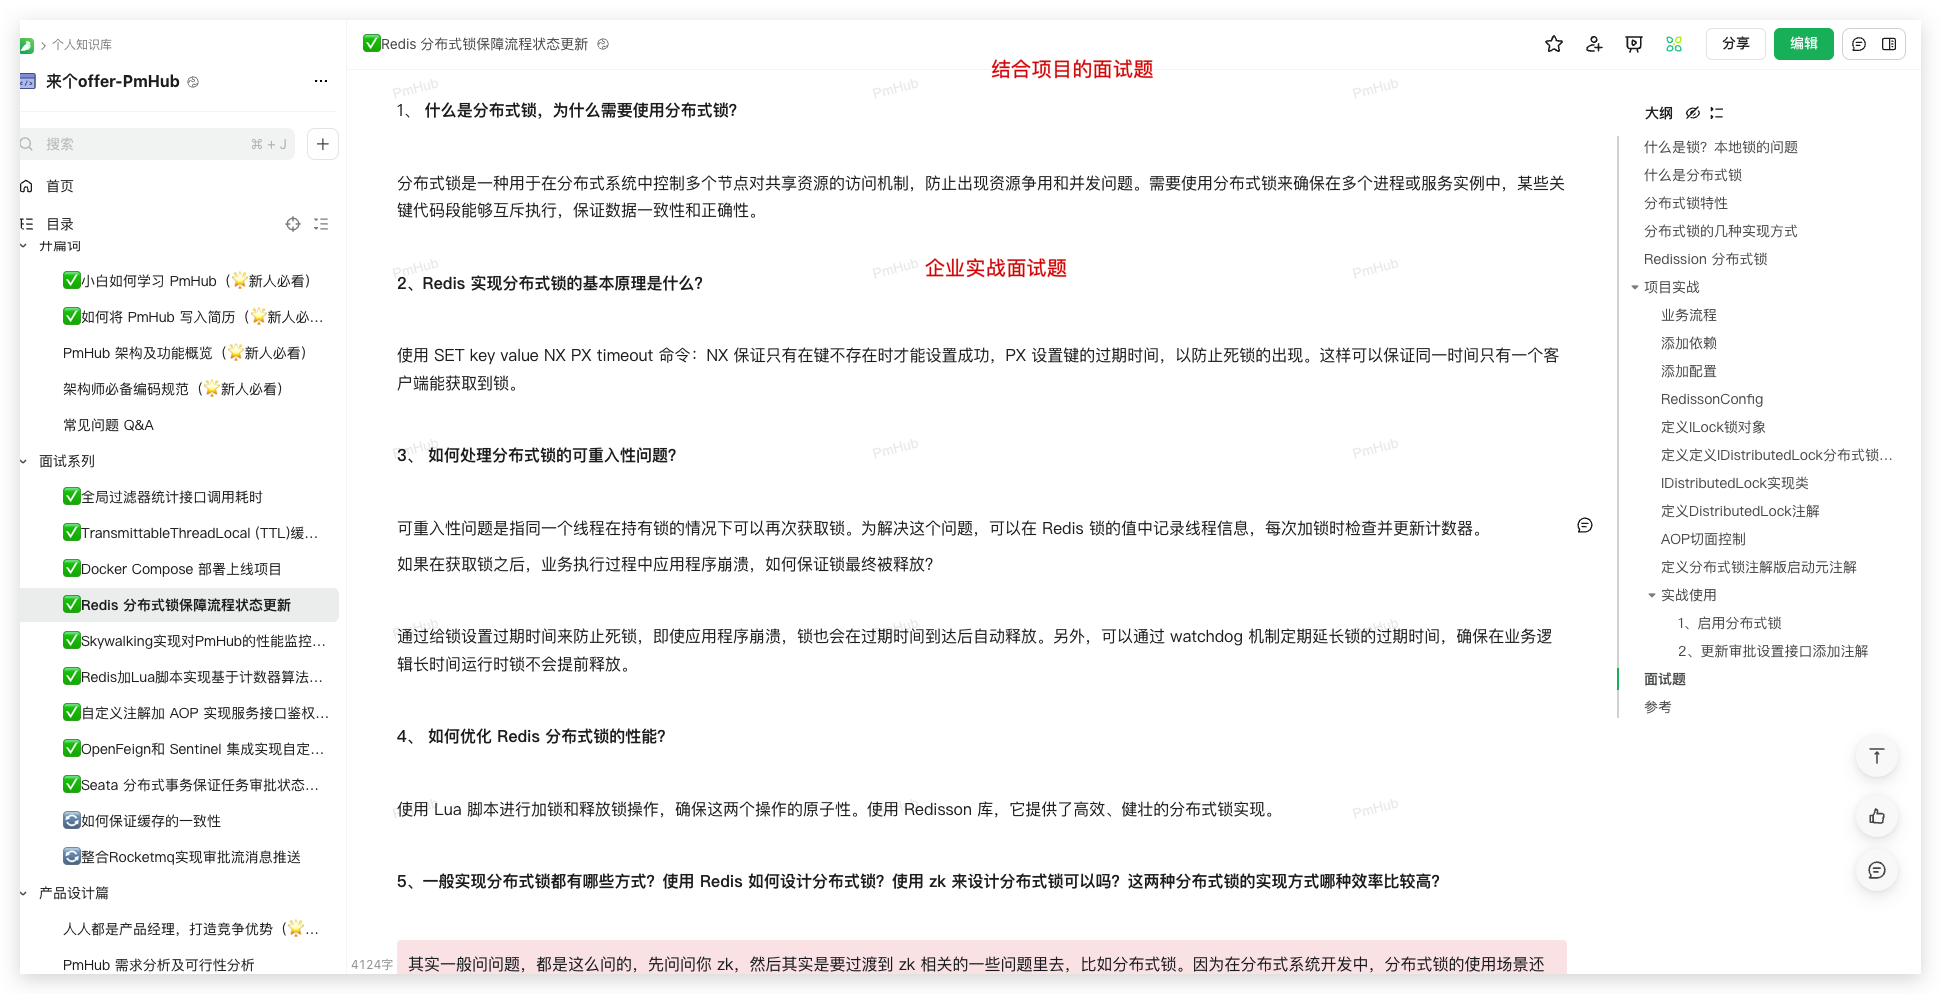Viewport: 1941px width, 994px height.
Task: Star this document as a favorite
Action: pyautogui.click(x=1553, y=44)
